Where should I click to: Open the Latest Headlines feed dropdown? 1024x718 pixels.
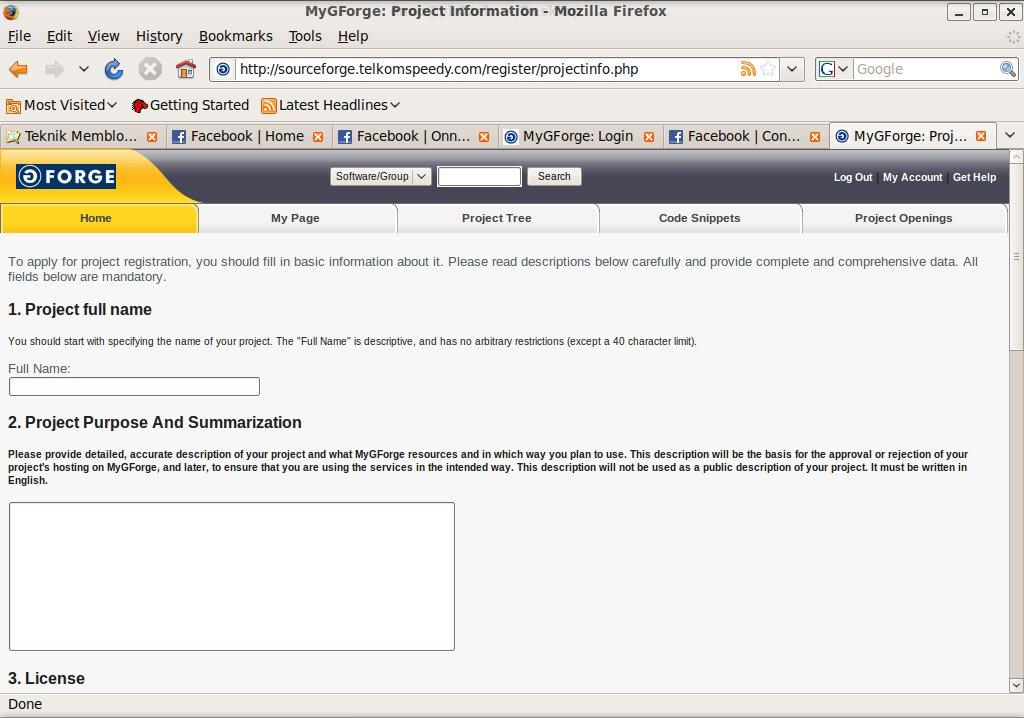click(x=331, y=105)
